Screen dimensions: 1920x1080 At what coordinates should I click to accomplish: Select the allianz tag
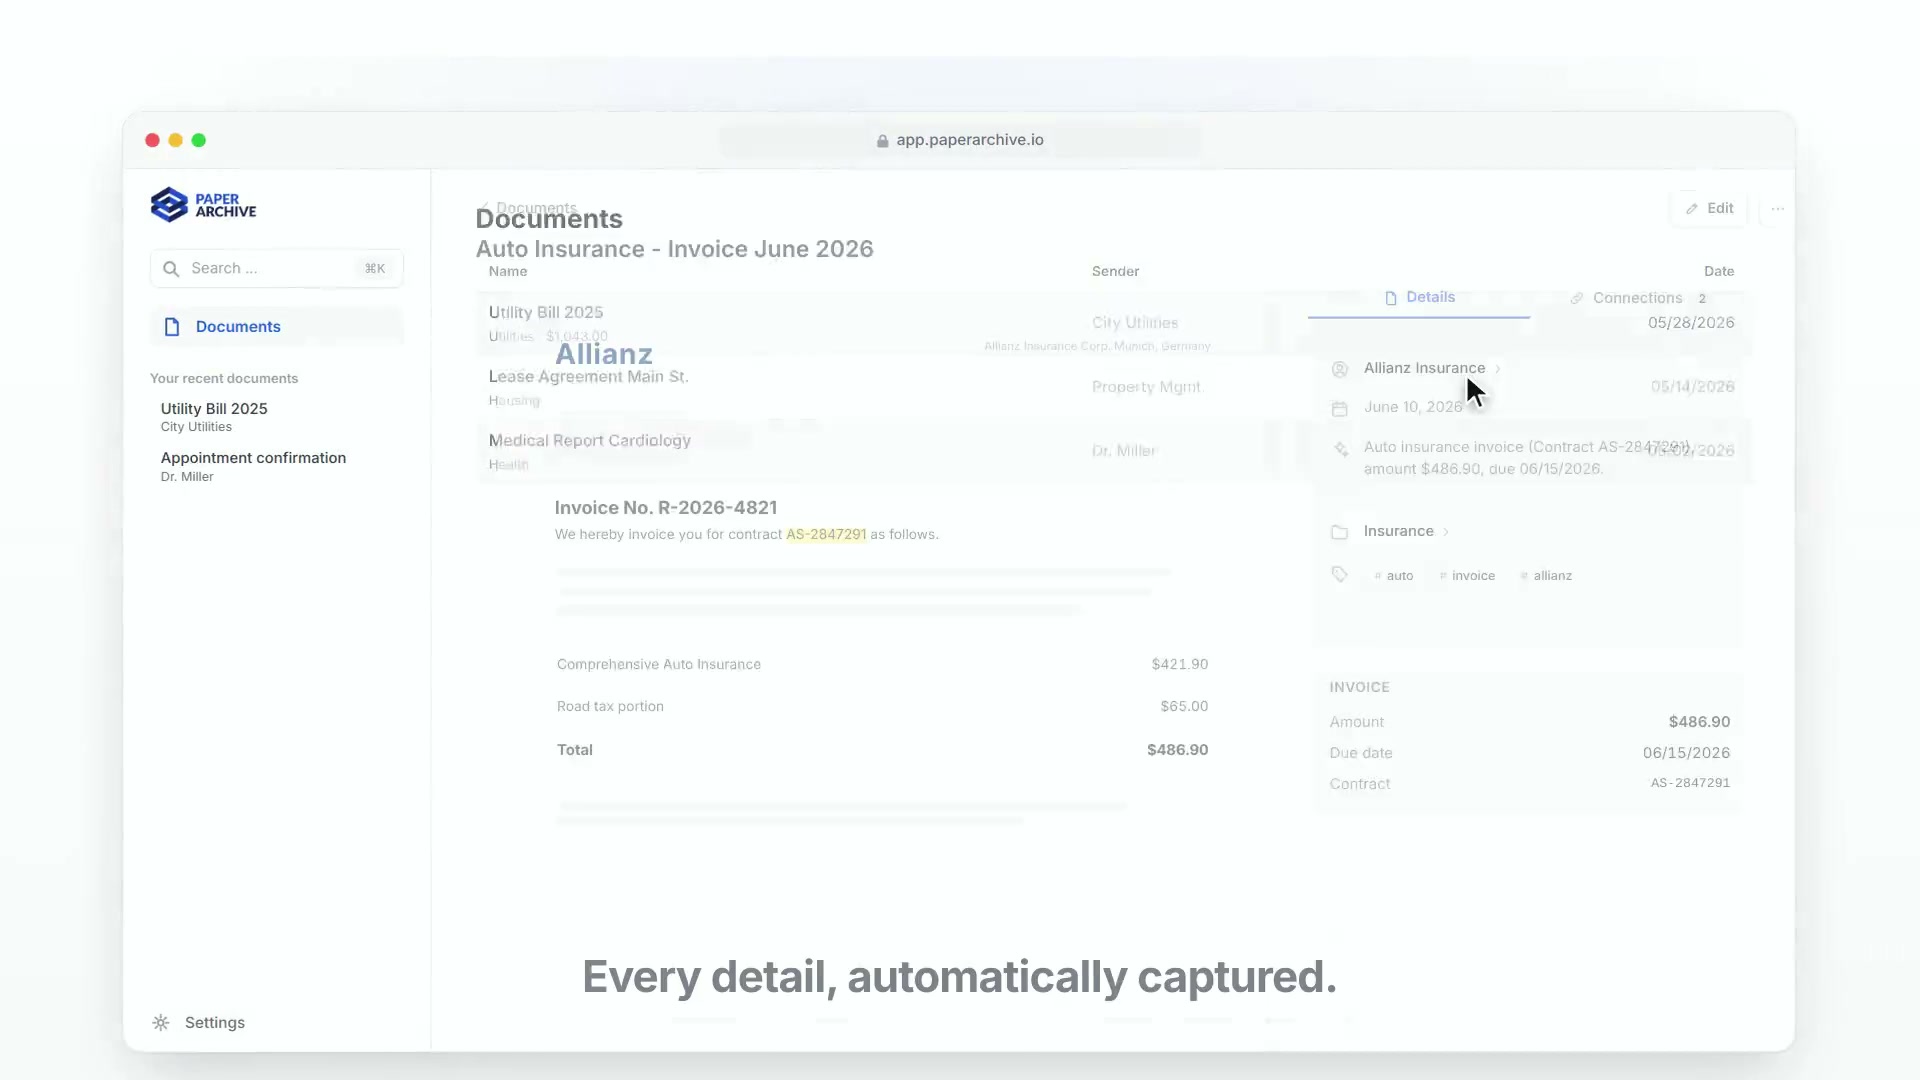click(1546, 576)
